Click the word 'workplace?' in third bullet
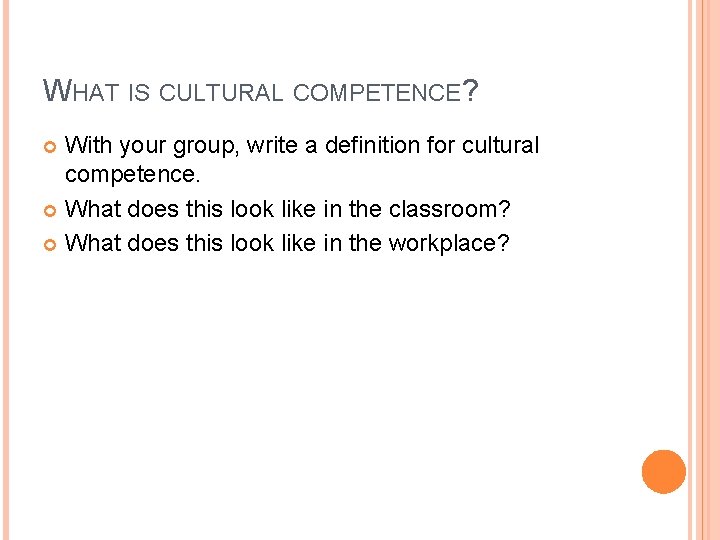Screen dimensions: 720x540 (449, 243)
